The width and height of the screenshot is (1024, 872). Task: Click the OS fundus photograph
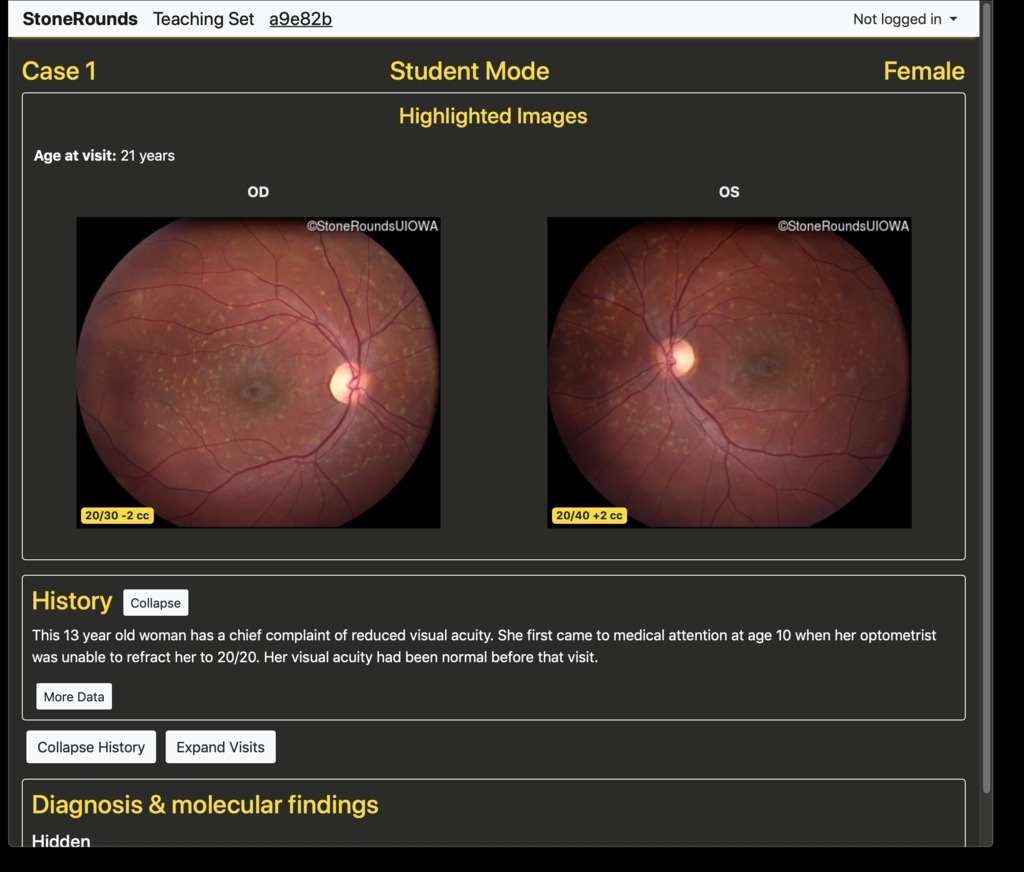729,373
